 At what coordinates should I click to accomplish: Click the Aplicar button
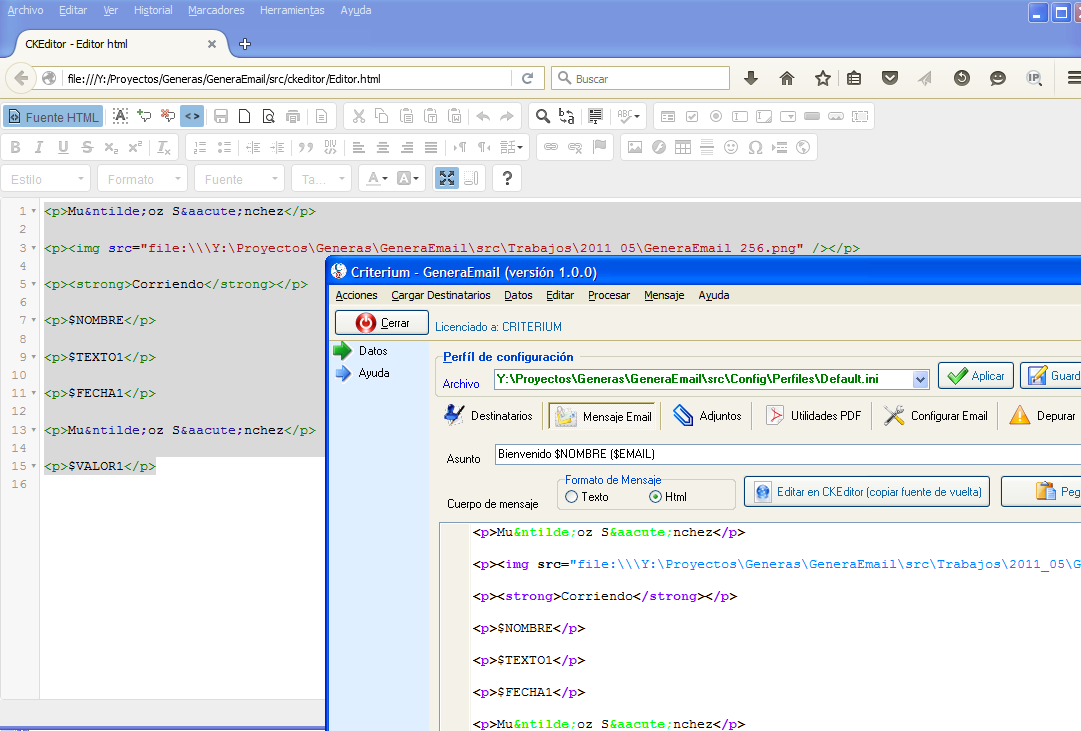pos(976,376)
